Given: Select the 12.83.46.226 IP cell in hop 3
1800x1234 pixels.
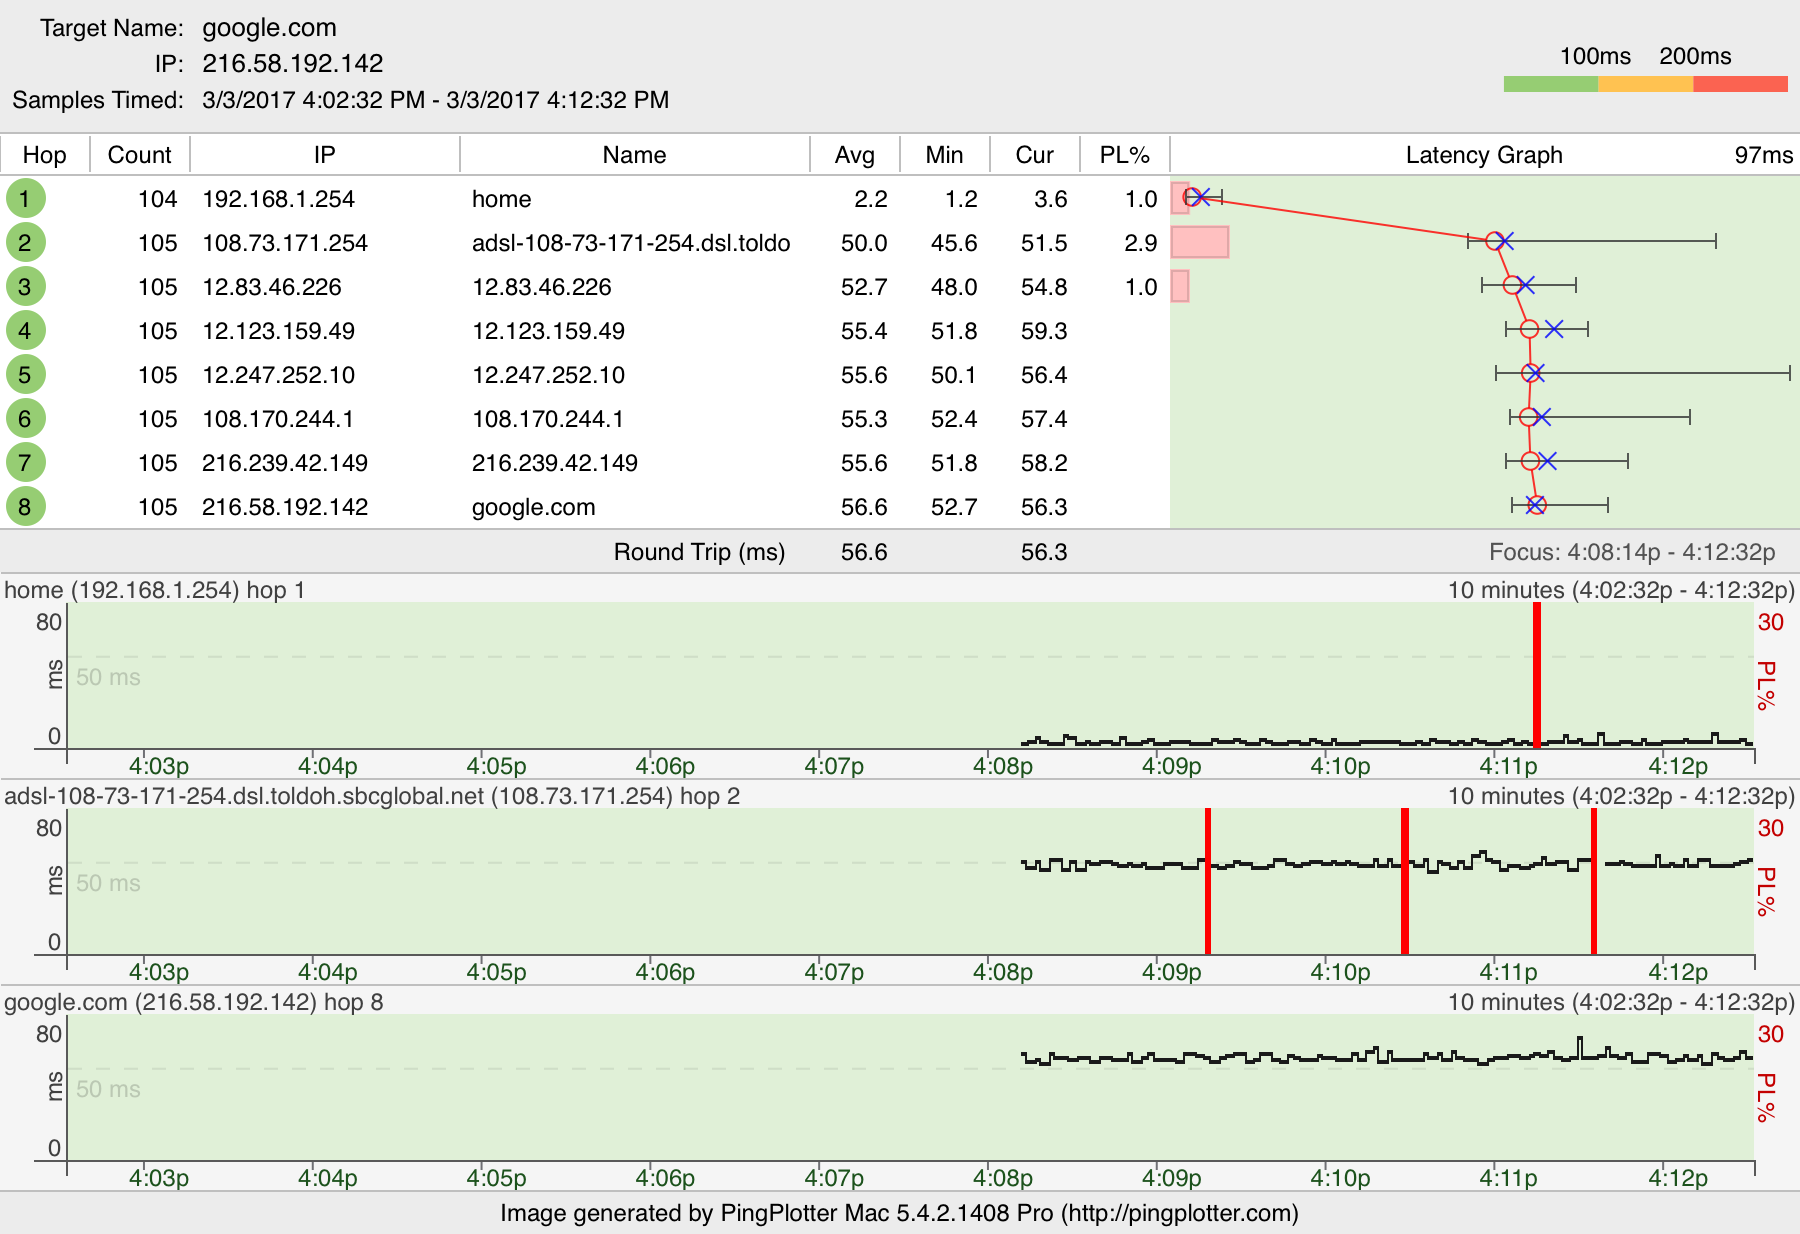Looking at the screenshot, I should (x=272, y=287).
